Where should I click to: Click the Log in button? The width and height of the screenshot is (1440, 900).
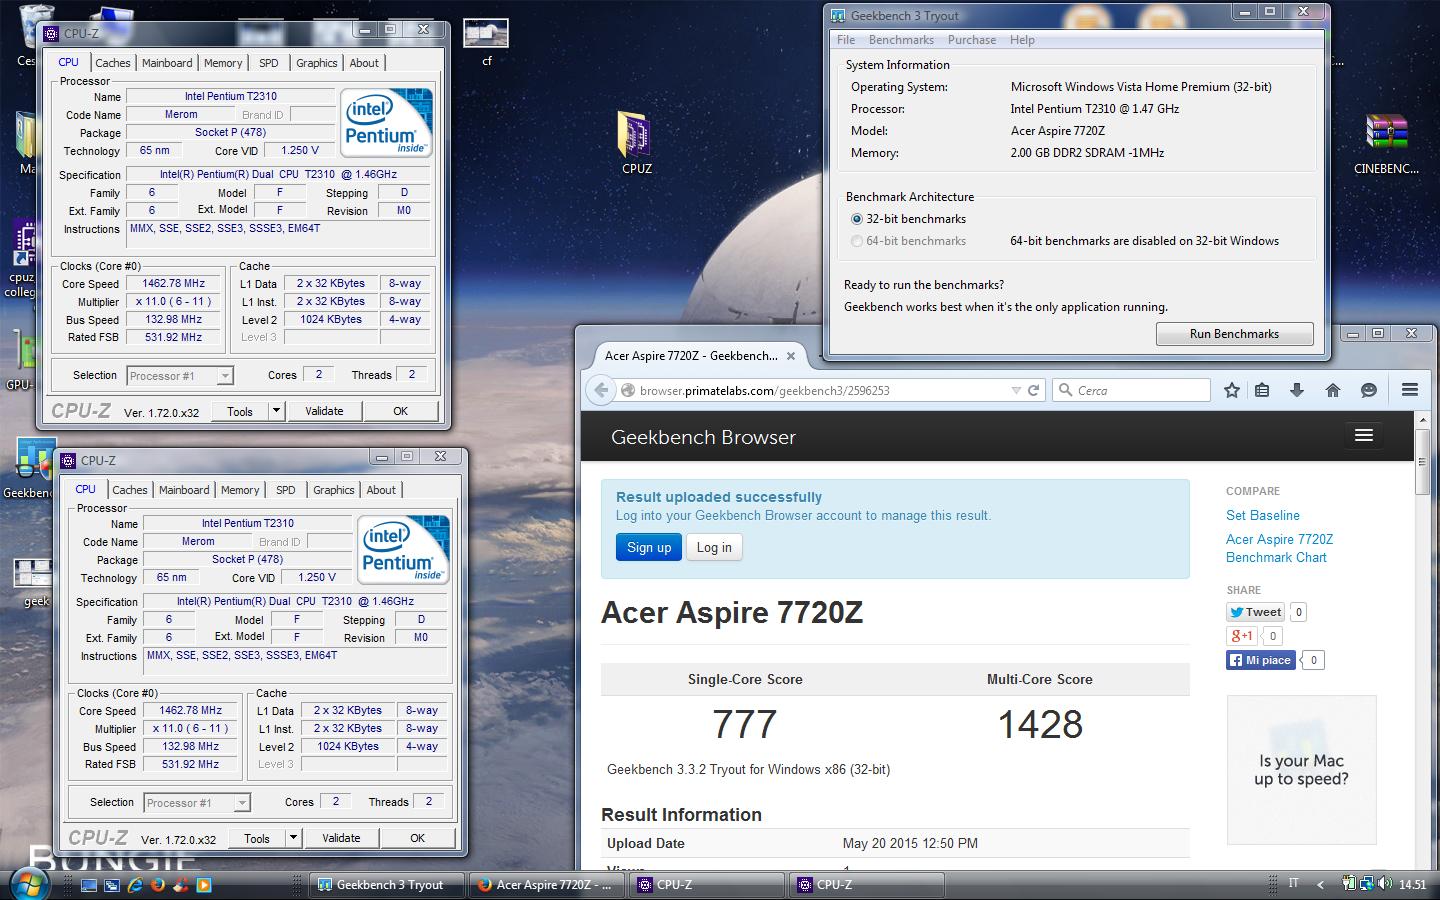click(x=714, y=547)
